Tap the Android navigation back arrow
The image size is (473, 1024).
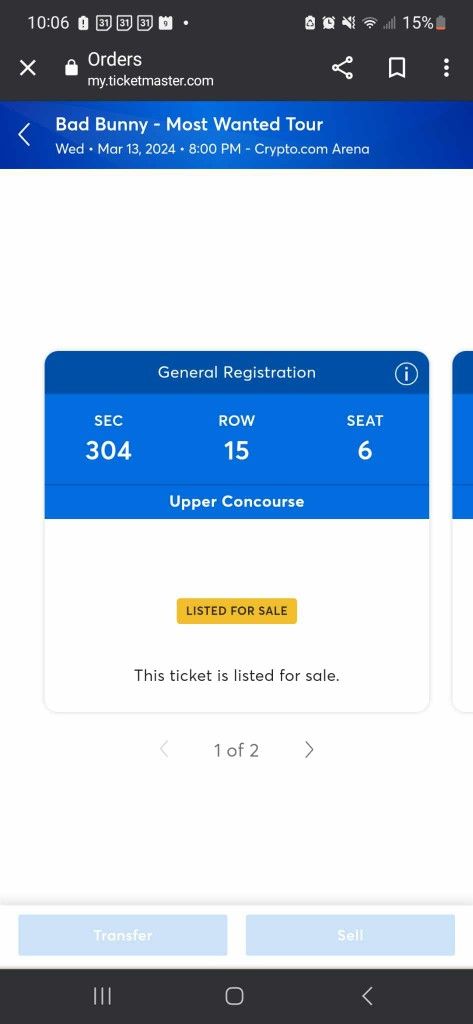(367, 996)
